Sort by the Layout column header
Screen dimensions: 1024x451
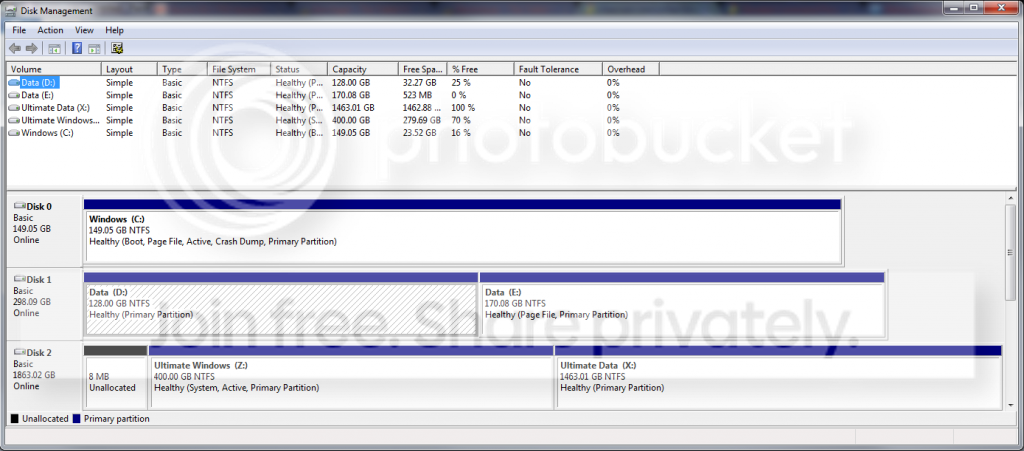[130, 69]
